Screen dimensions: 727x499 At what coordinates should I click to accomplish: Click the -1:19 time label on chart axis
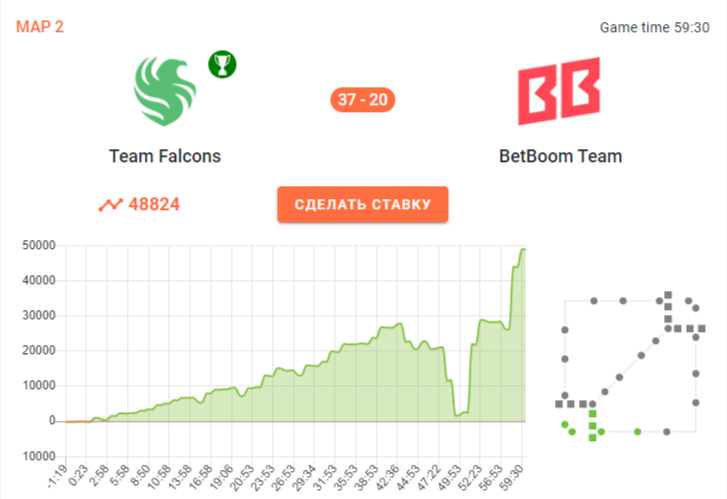(58, 475)
